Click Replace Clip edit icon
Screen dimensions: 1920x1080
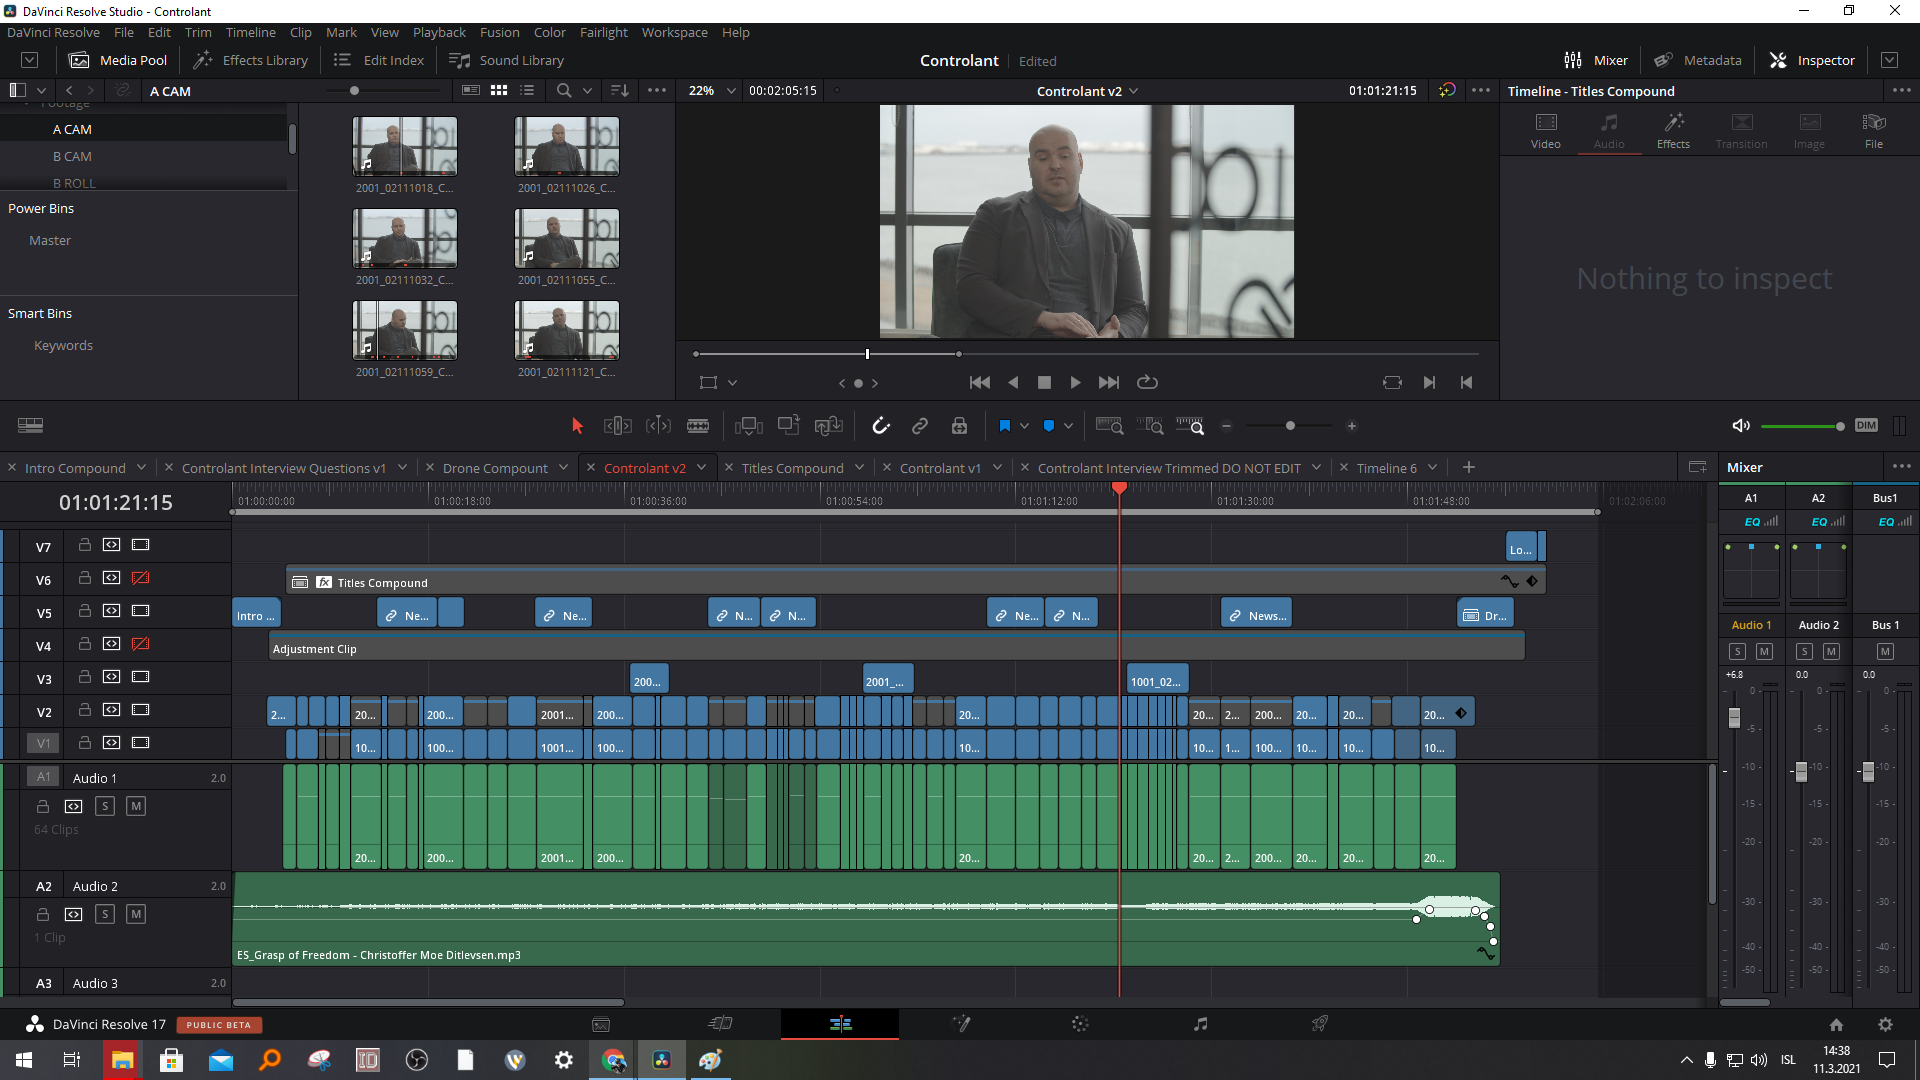pos(829,426)
